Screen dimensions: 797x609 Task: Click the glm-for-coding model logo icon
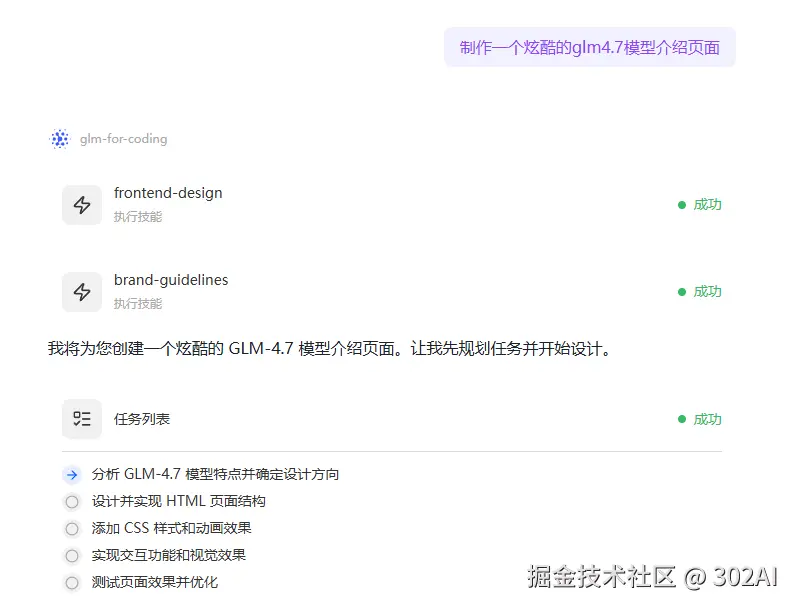pos(59,139)
